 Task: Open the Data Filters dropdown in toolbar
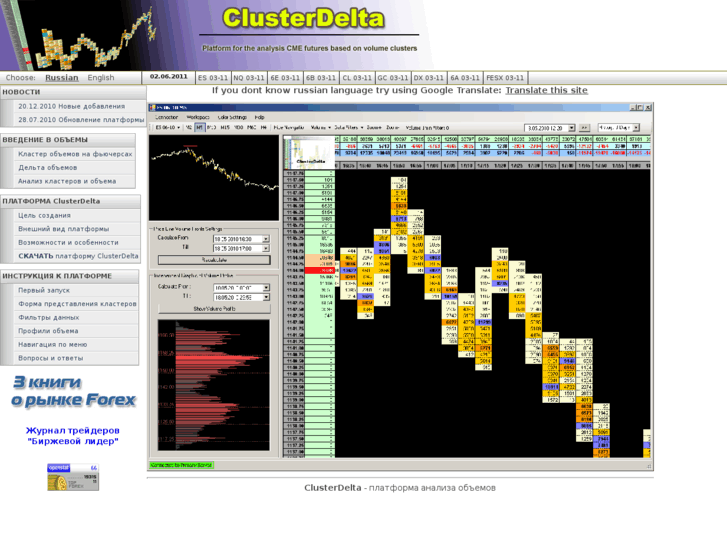349,127
